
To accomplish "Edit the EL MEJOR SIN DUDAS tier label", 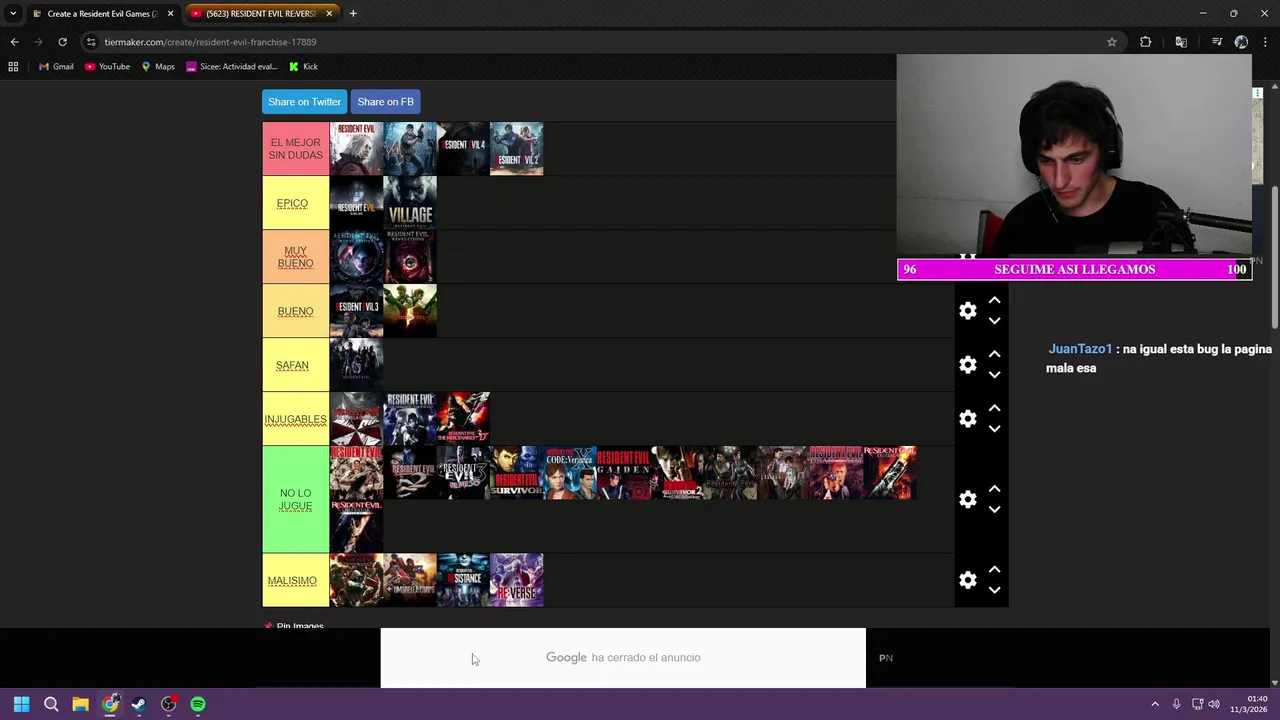I will (296, 149).
